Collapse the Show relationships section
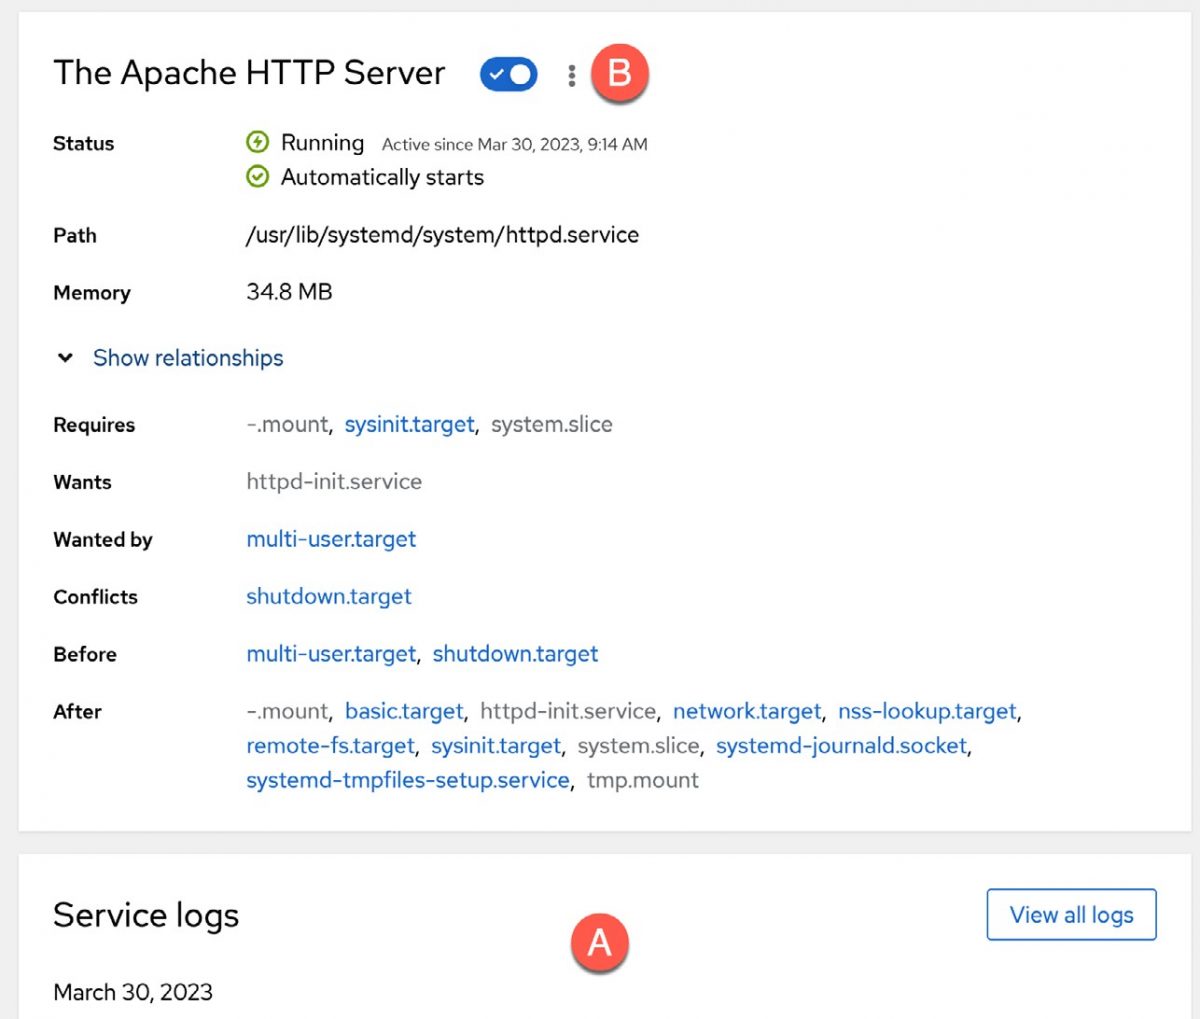The height and width of the screenshot is (1019, 1200). 188,357
